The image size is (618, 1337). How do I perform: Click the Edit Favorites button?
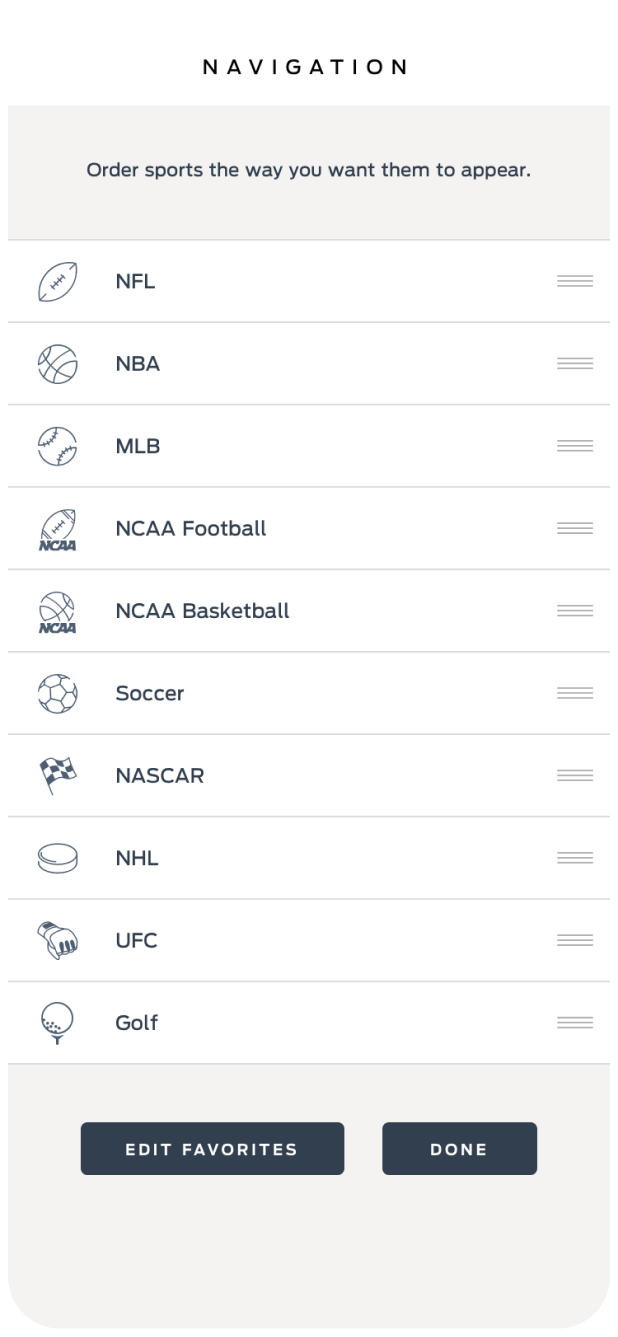pos(212,1149)
